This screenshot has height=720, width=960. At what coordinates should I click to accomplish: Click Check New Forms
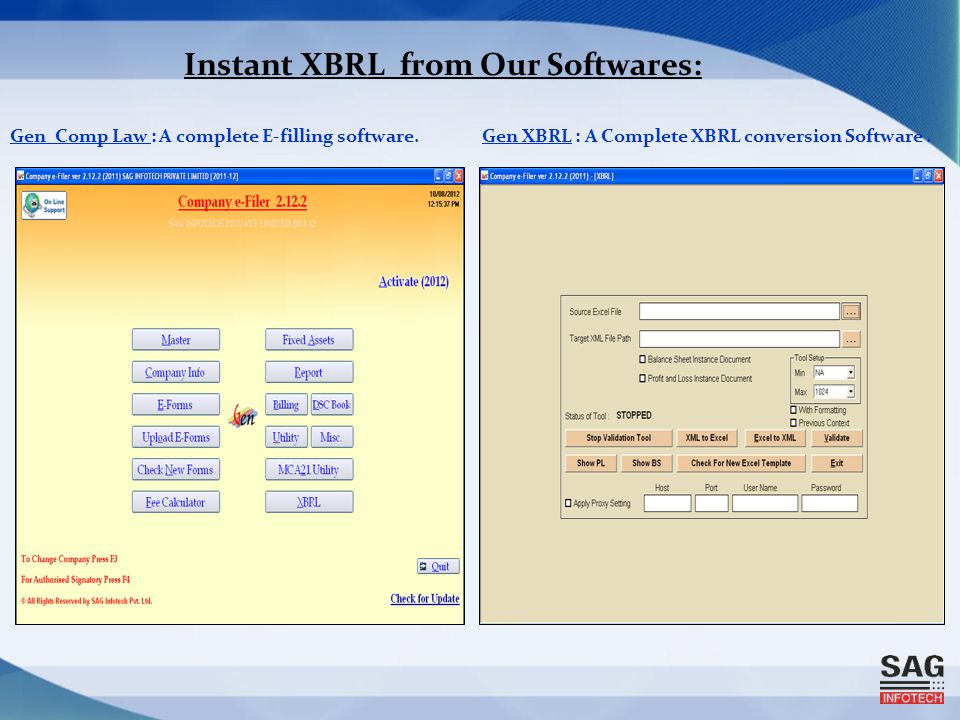[176, 470]
